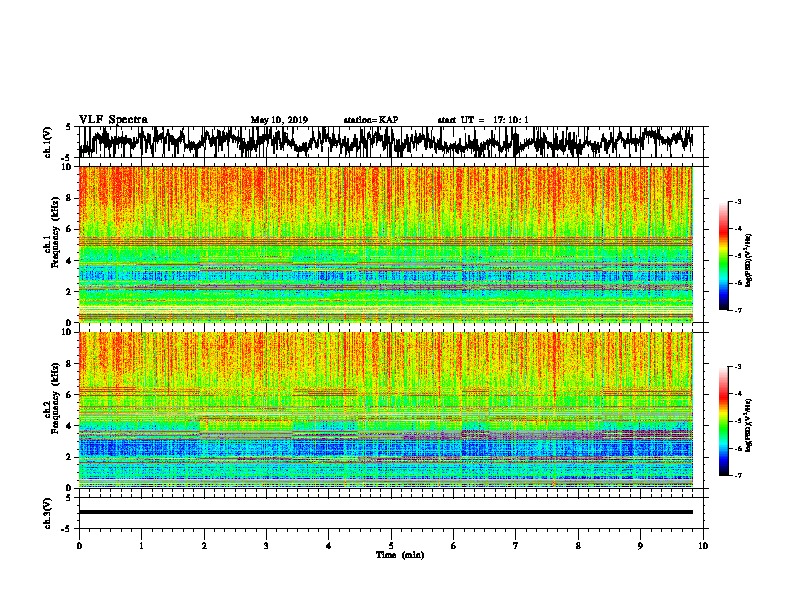Select the "start UT = 17:10:1" text
792x612 pixels.
(x=483, y=120)
